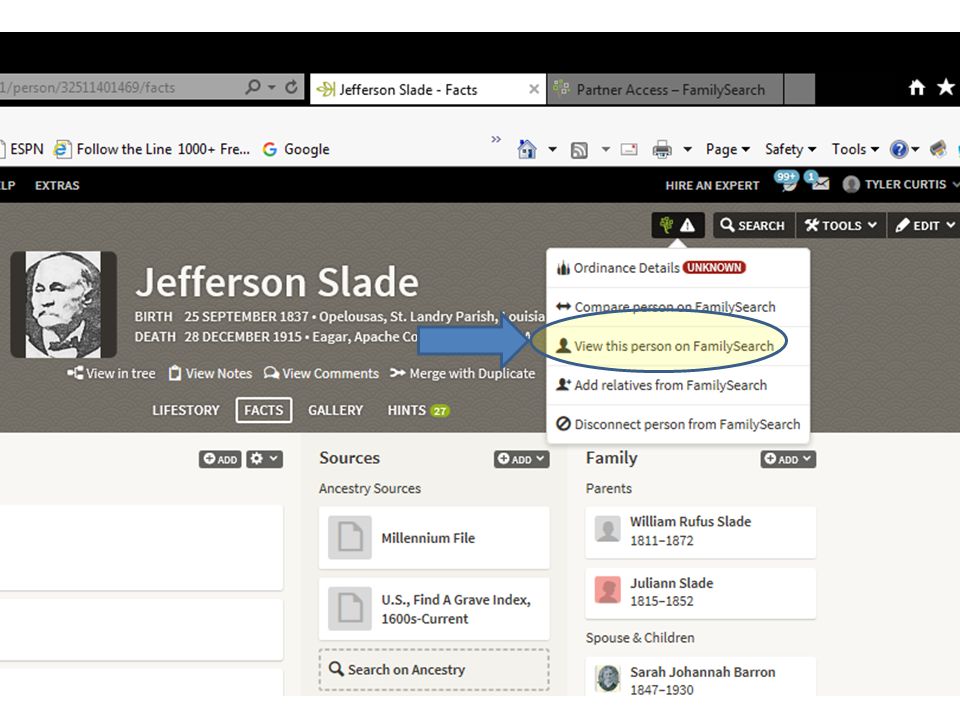Click Millennium File document icon
Screen dimensions: 960x720
pos(350,538)
